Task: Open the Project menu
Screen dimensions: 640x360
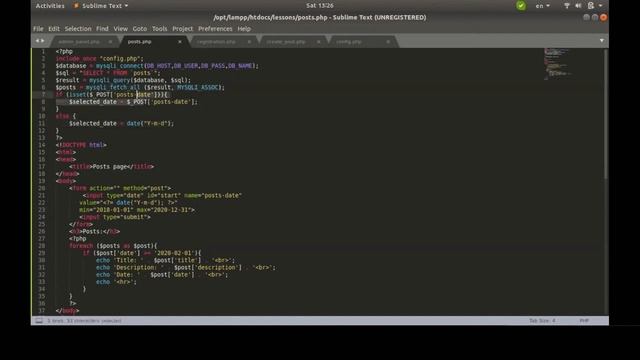Action: 182,29
